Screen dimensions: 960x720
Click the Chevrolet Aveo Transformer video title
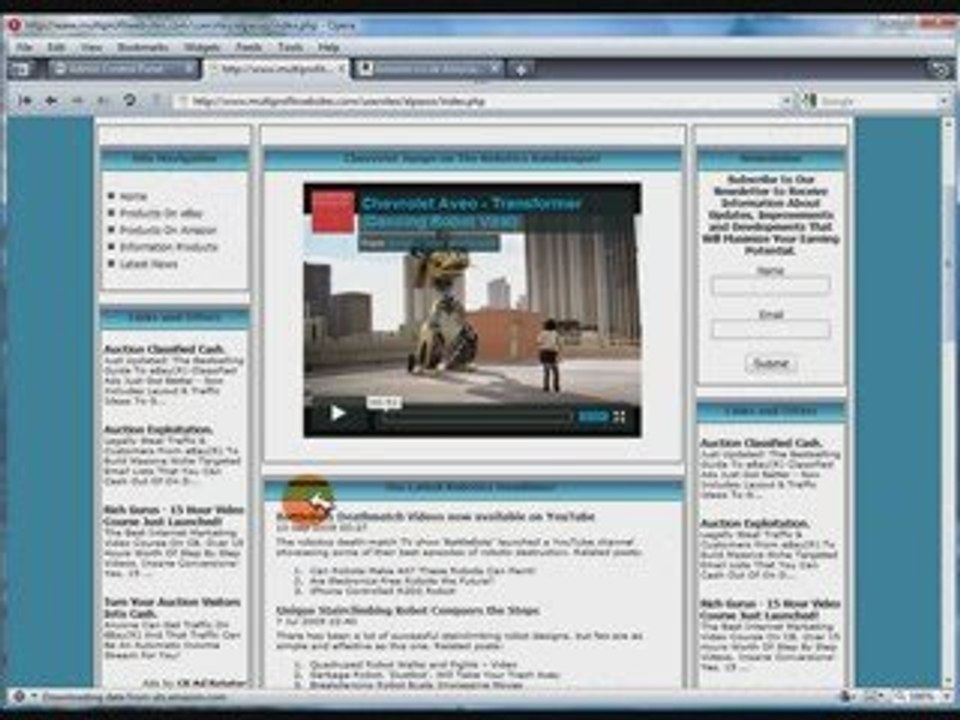click(x=471, y=211)
